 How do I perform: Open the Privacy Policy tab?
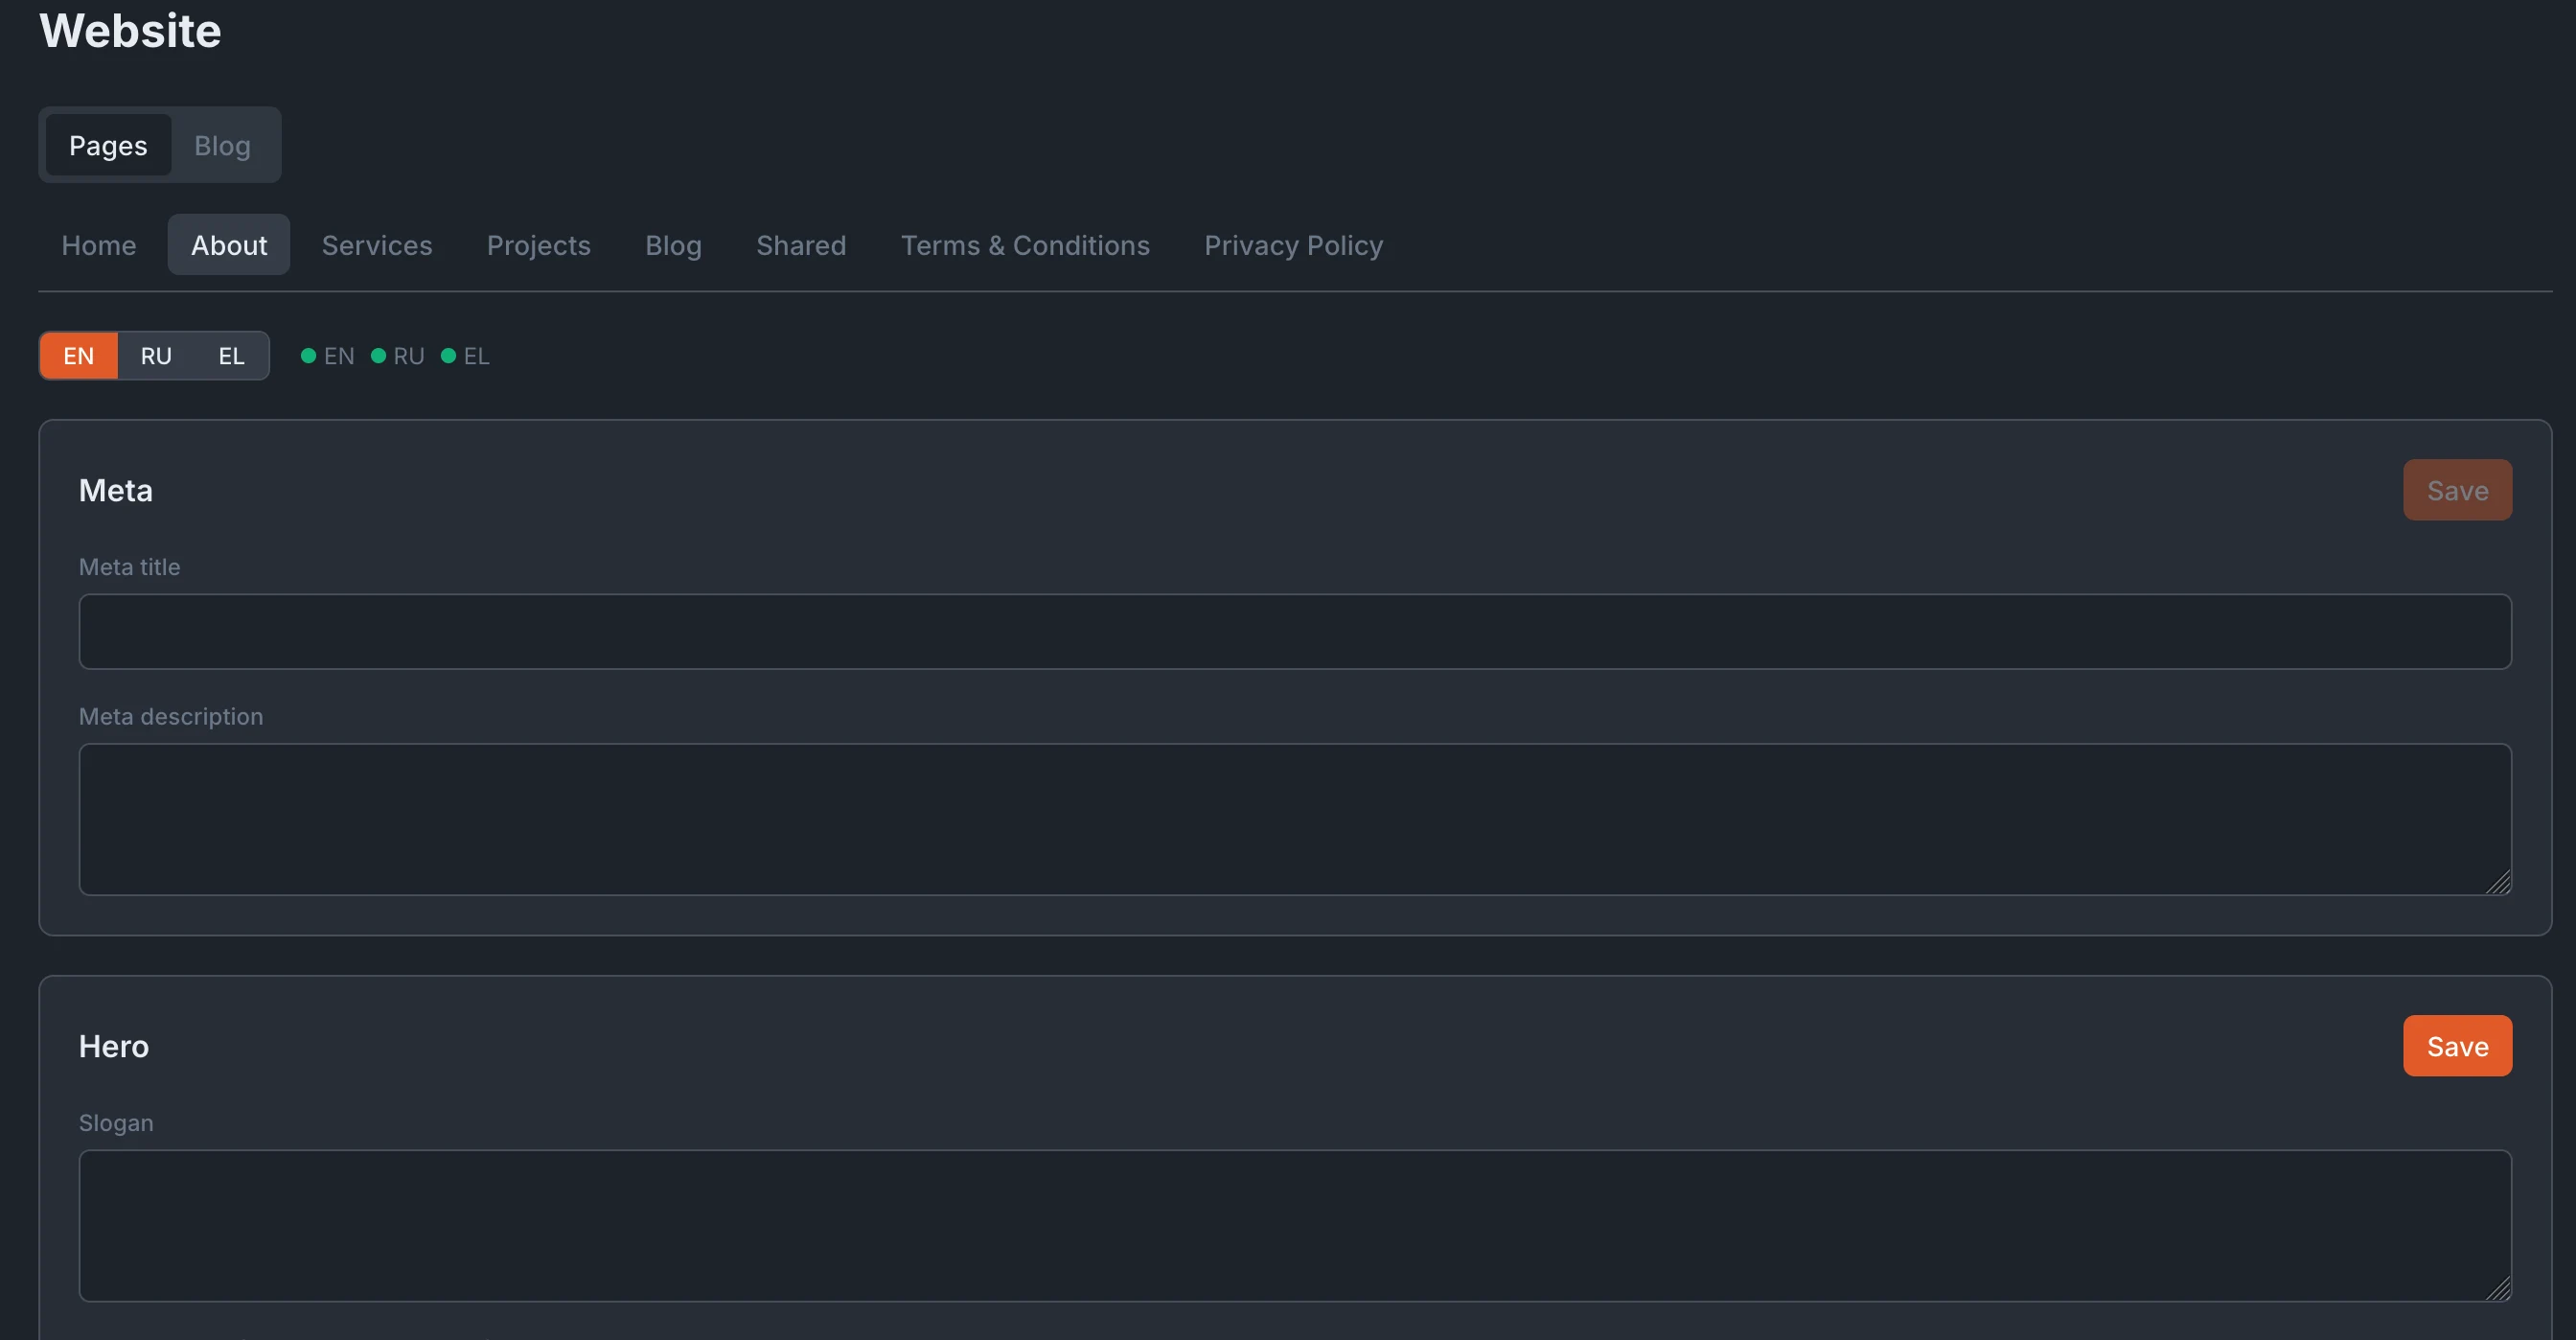click(x=1293, y=245)
